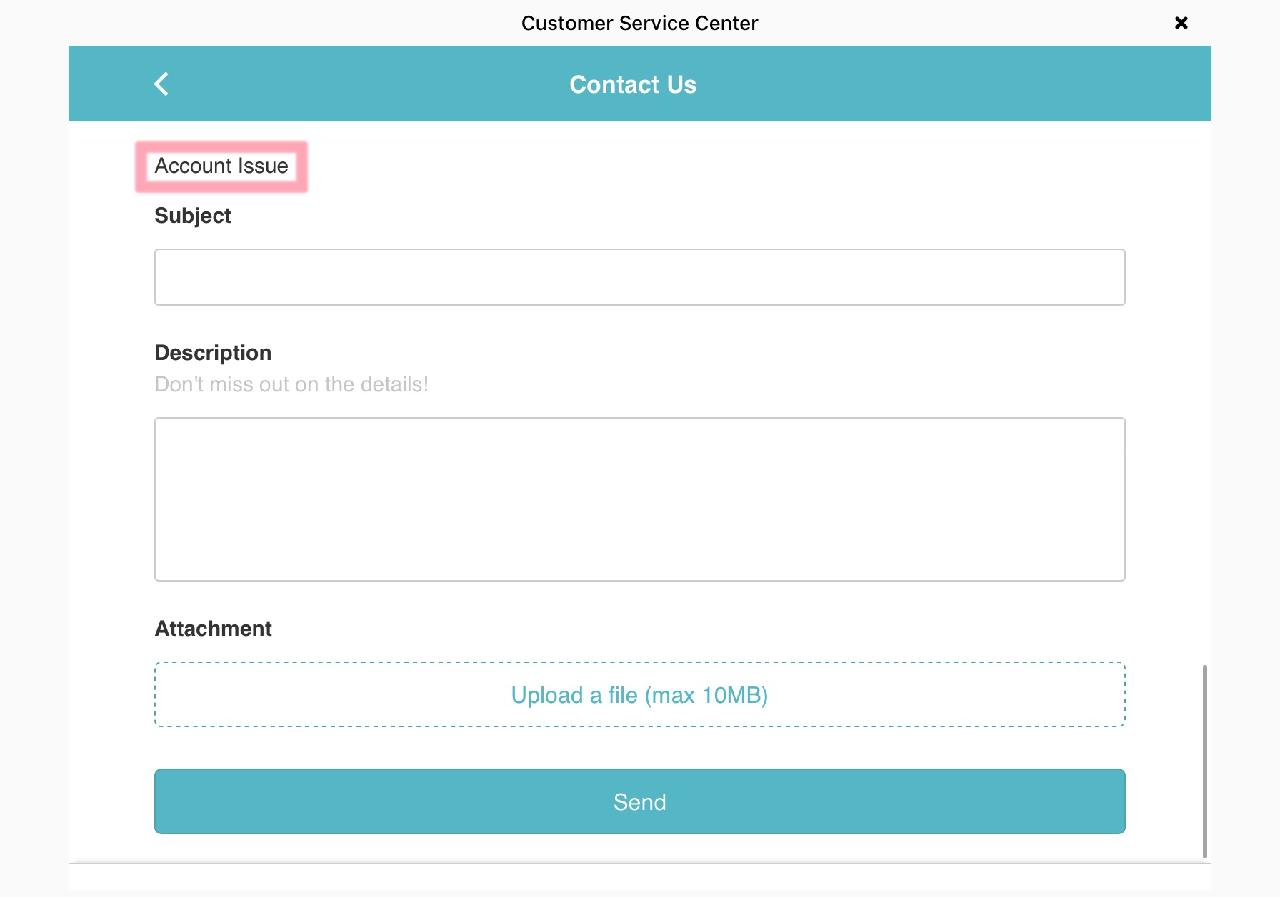1281x898 pixels.
Task: Focus the Subject input field
Action: point(640,277)
